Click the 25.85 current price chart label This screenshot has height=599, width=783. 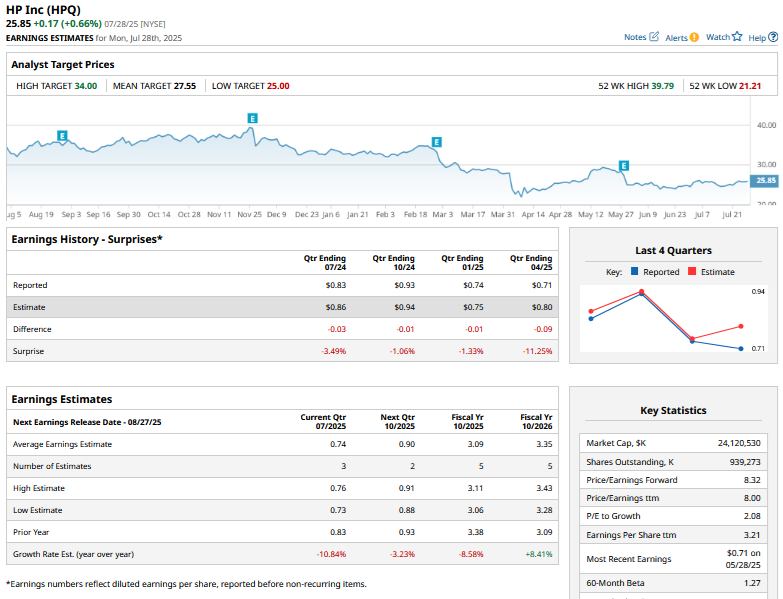766,181
